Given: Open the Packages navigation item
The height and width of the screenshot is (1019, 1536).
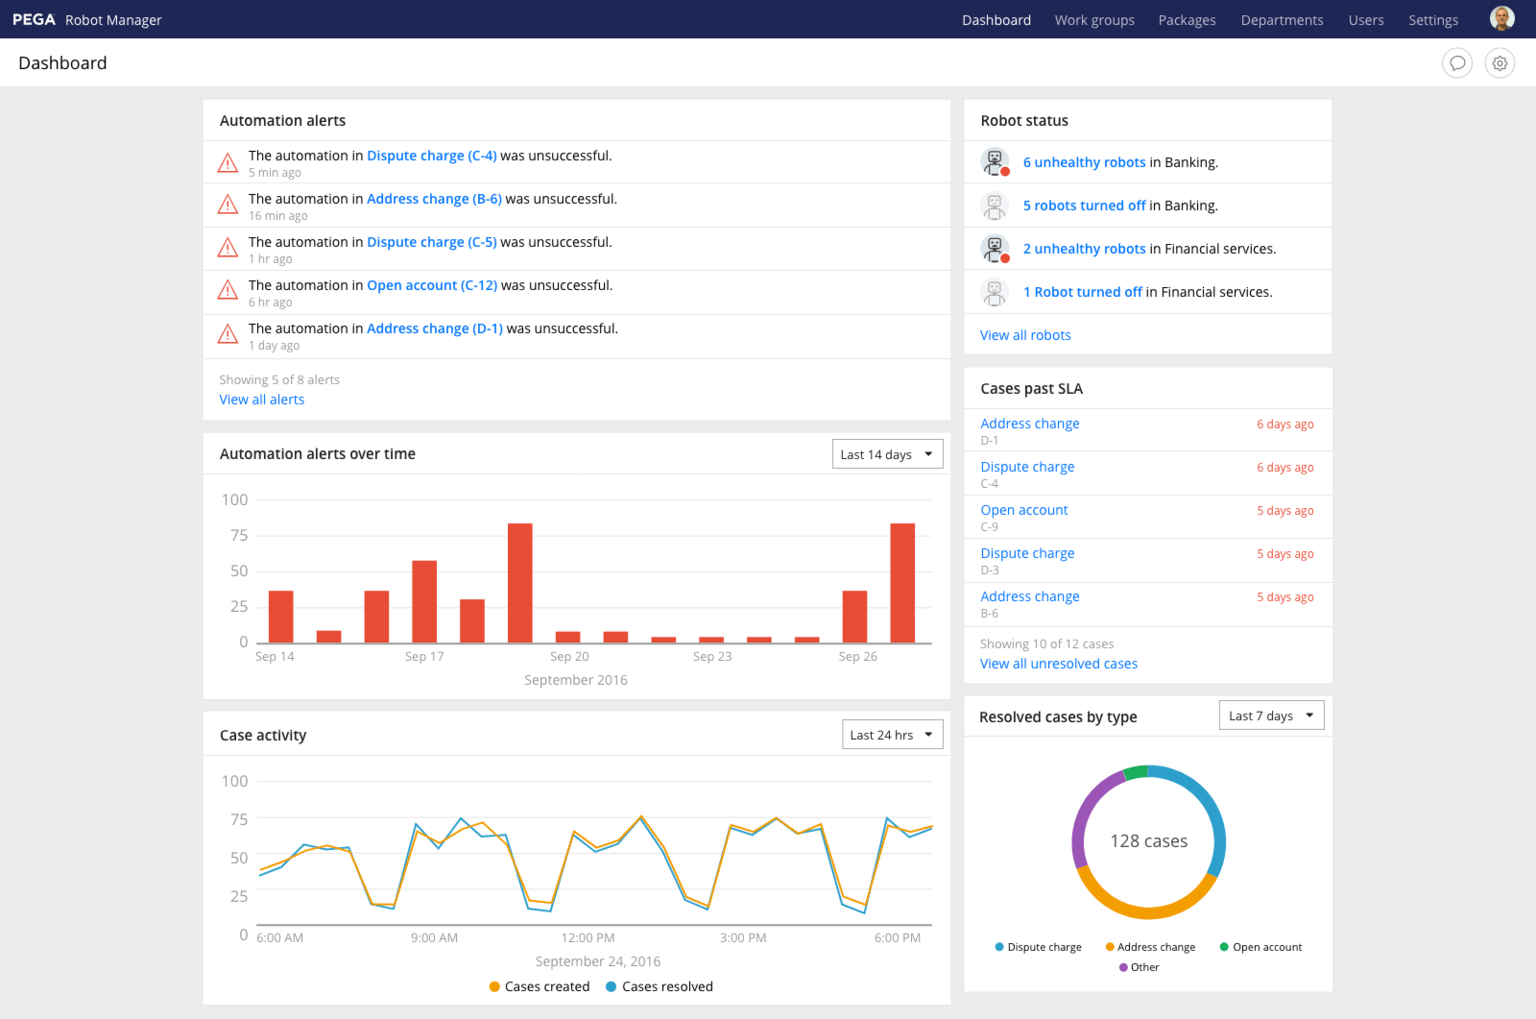Looking at the screenshot, I should 1187,20.
